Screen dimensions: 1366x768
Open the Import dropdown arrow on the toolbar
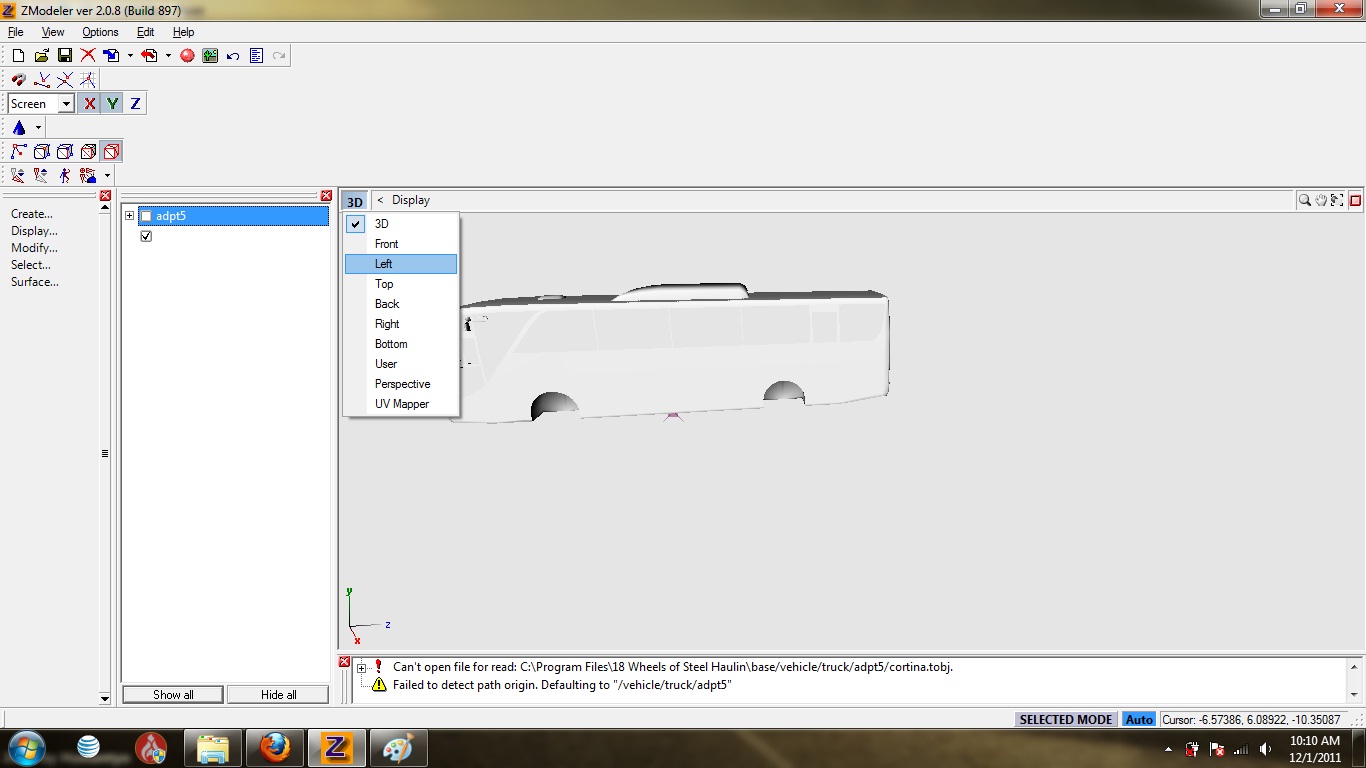pyautogui.click(x=130, y=55)
